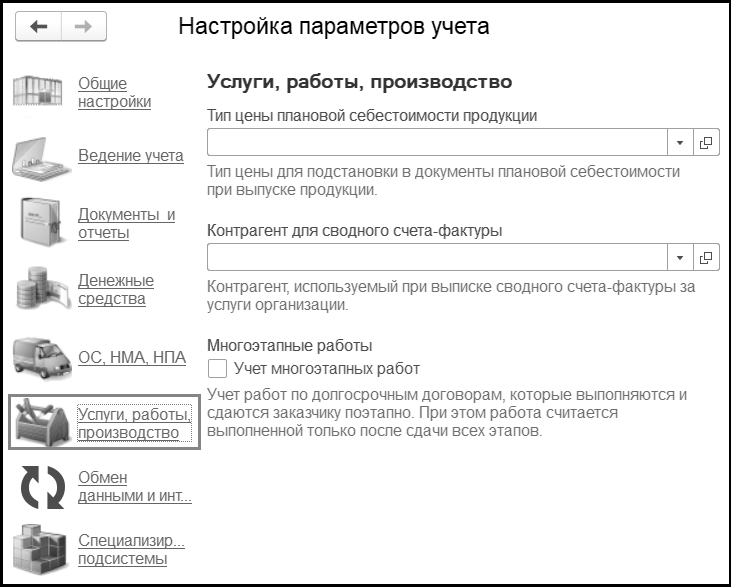Open the selection form for Контрагент для сводного счета-фактуры
This screenshot has width=731, height=588.
706,257
